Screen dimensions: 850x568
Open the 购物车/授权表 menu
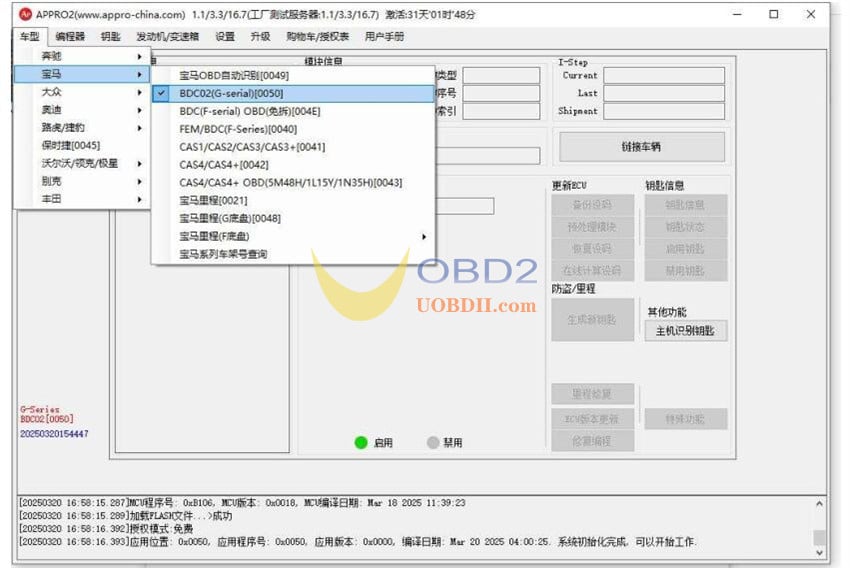(317, 37)
